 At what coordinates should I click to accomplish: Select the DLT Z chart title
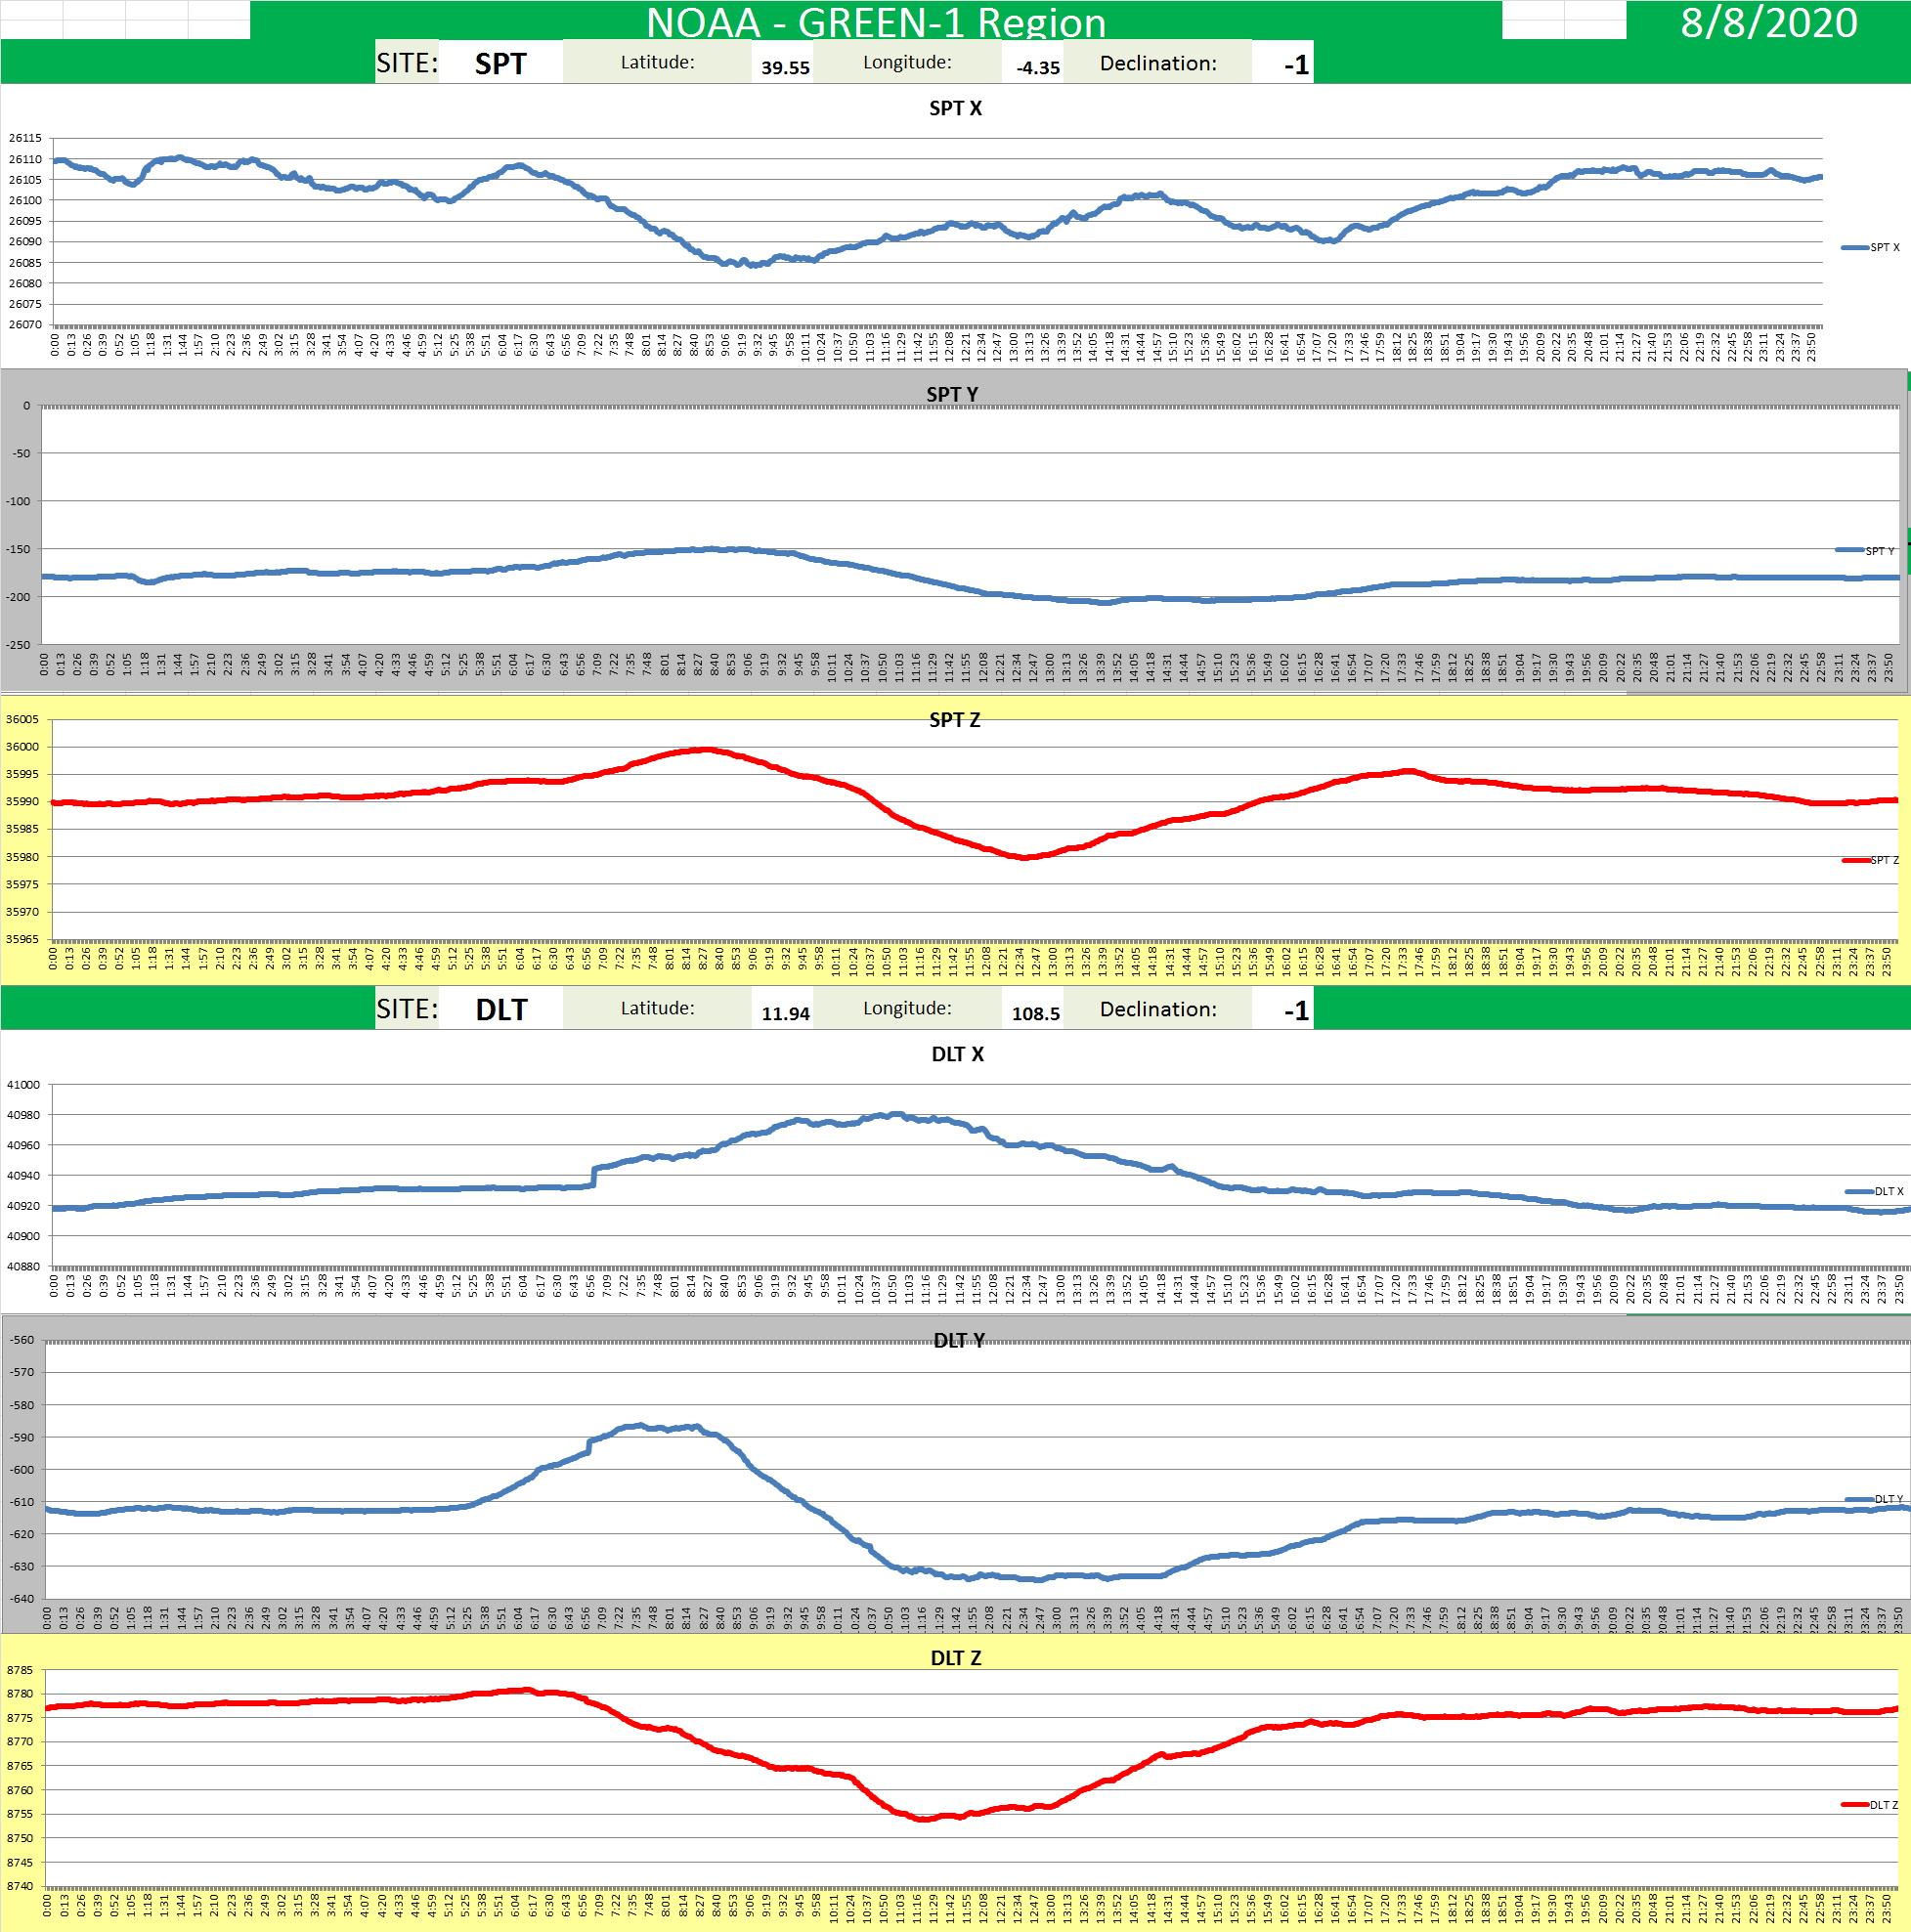[955, 1658]
